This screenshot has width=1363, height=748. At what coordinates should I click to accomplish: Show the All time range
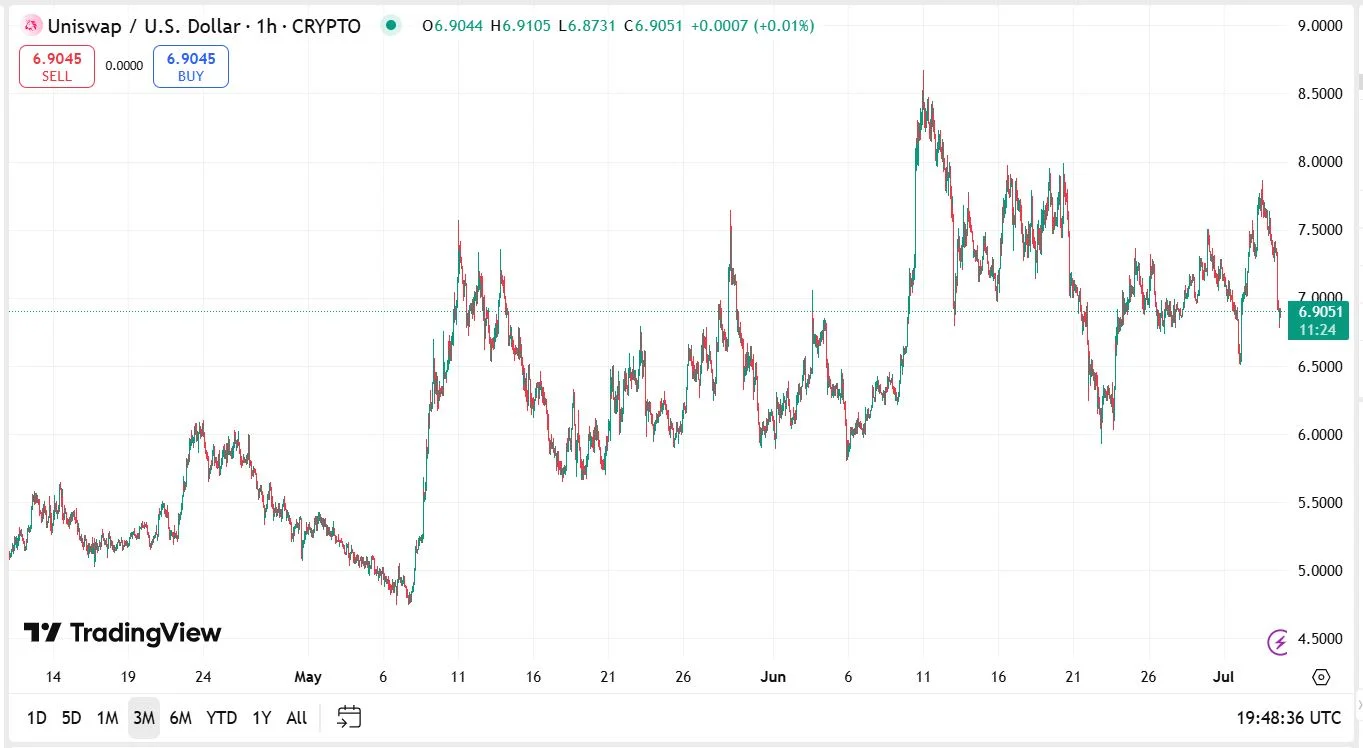[297, 717]
